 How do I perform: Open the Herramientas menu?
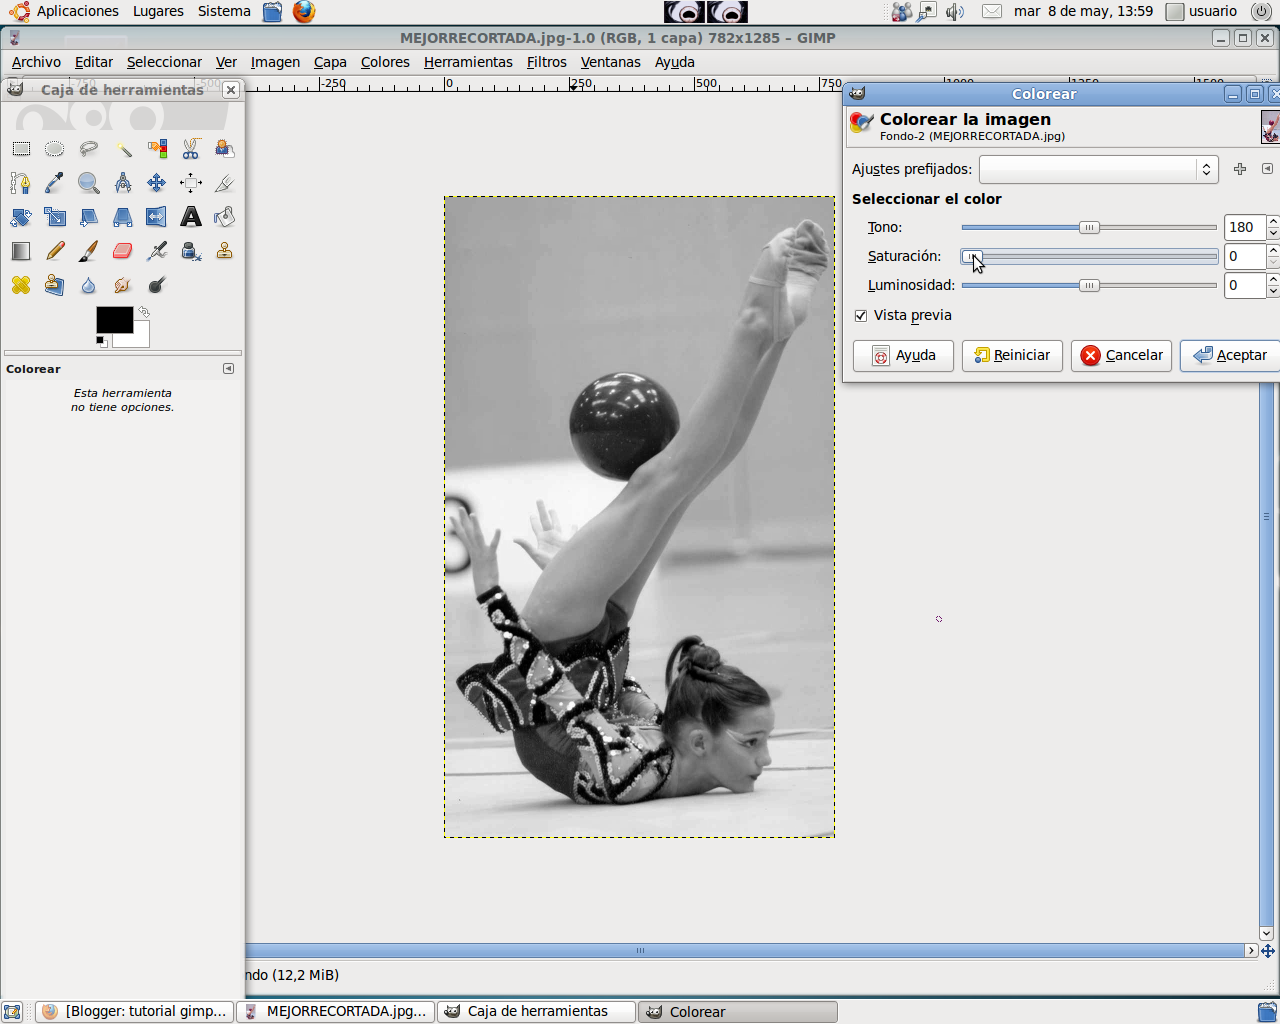pyautogui.click(x=468, y=62)
